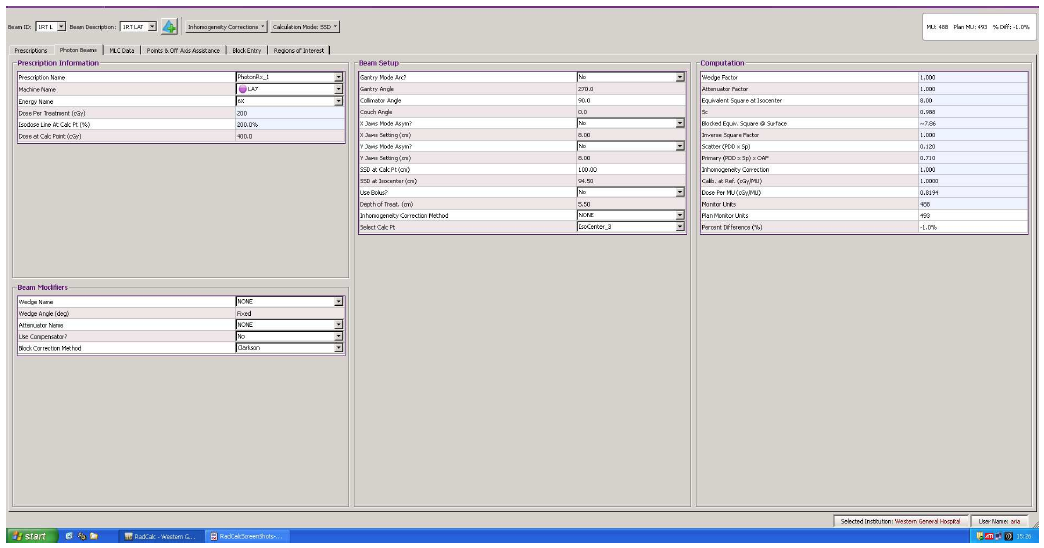Viewport: 1044px width, 548px height.
Task: Click the Primary (PDD x Sp) x OAF value
Action: [x=973, y=158]
